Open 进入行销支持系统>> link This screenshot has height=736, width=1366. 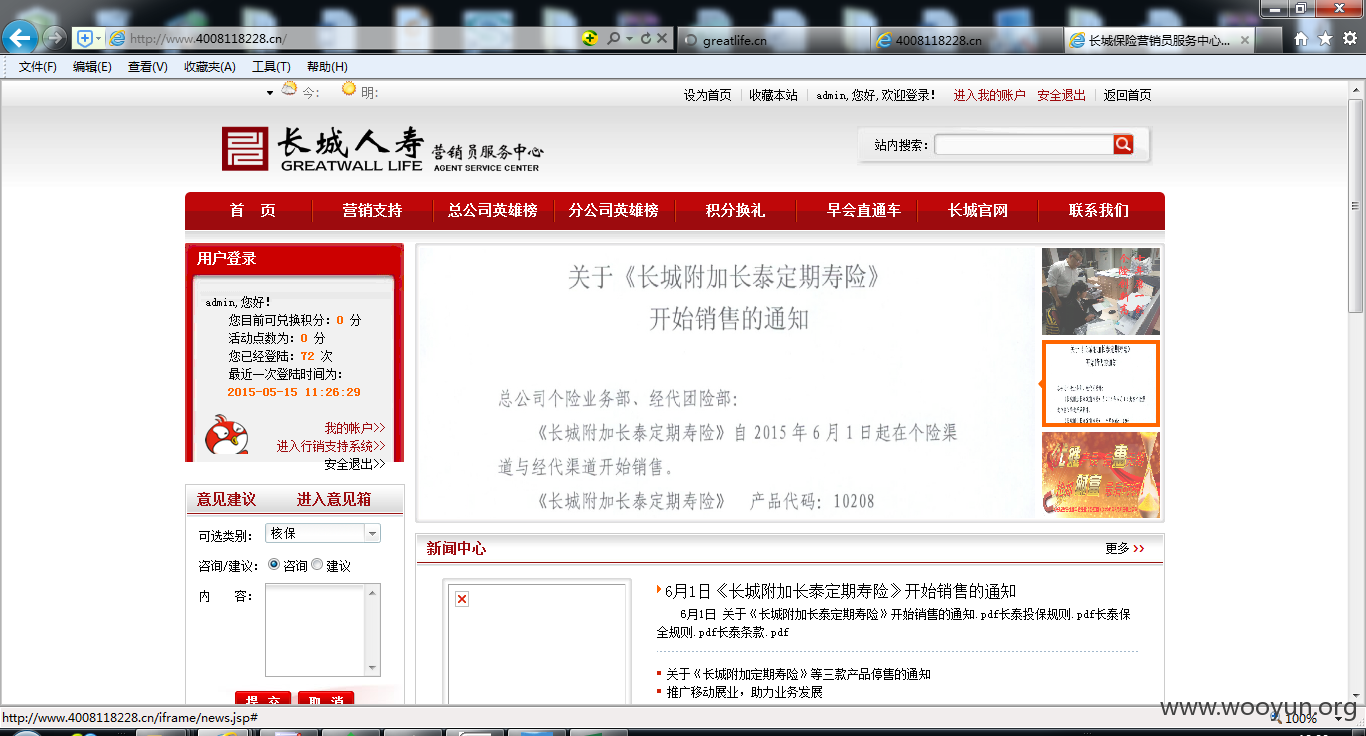click(331, 446)
